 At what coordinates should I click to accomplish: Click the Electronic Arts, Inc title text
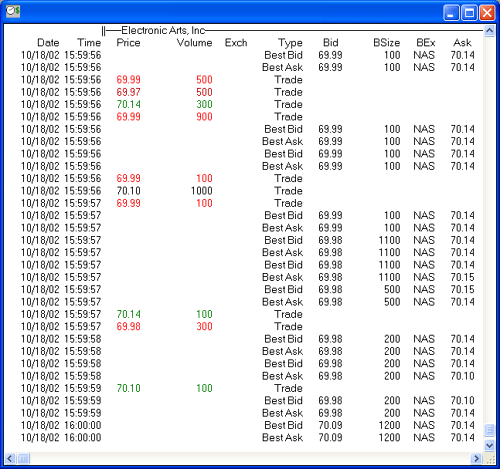click(x=163, y=31)
